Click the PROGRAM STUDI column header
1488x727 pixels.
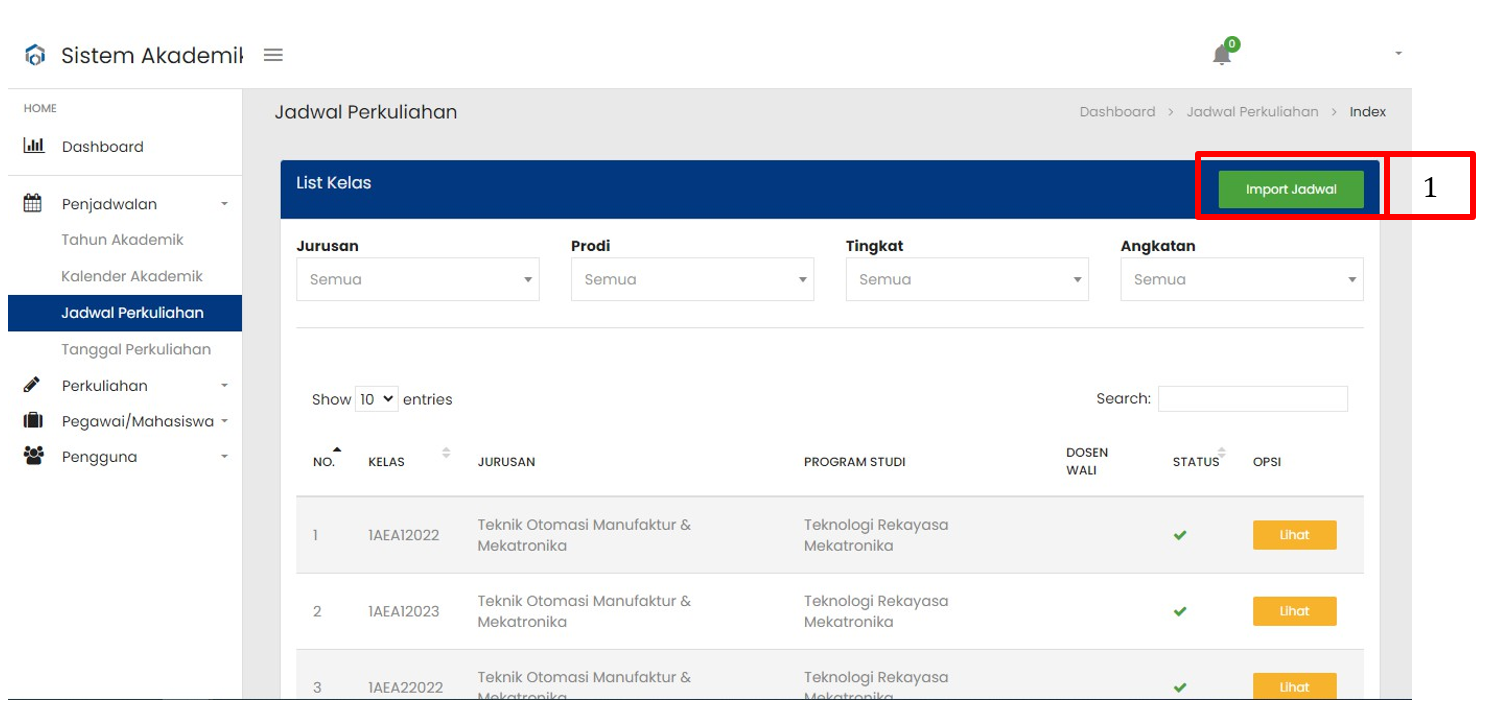tap(855, 462)
